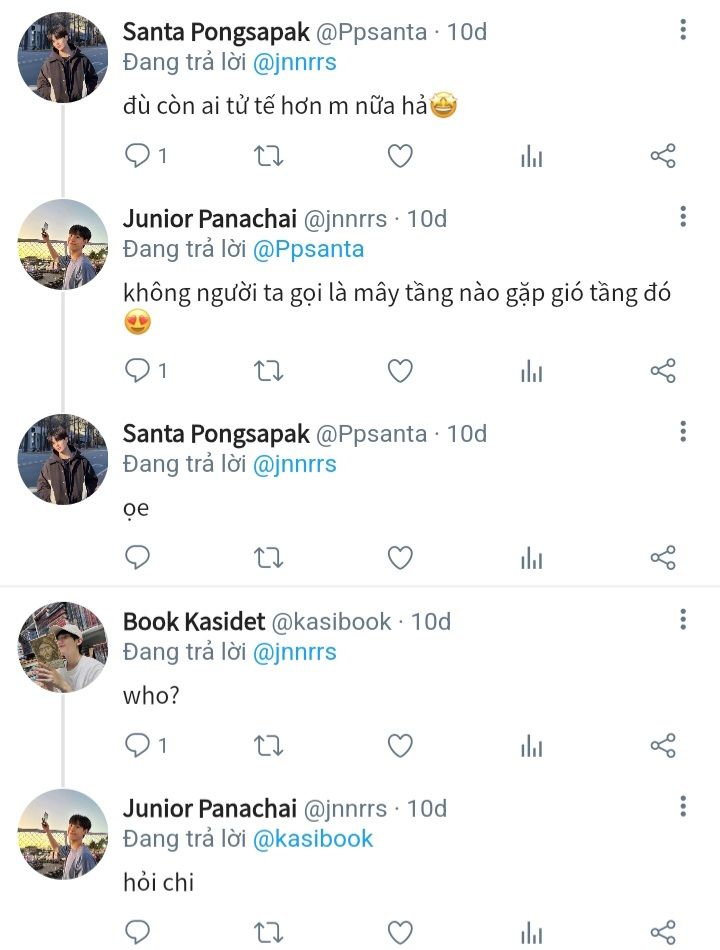The width and height of the screenshot is (720, 950).
Task: Open Book Kasidet's profile picture
Action: point(62,647)
